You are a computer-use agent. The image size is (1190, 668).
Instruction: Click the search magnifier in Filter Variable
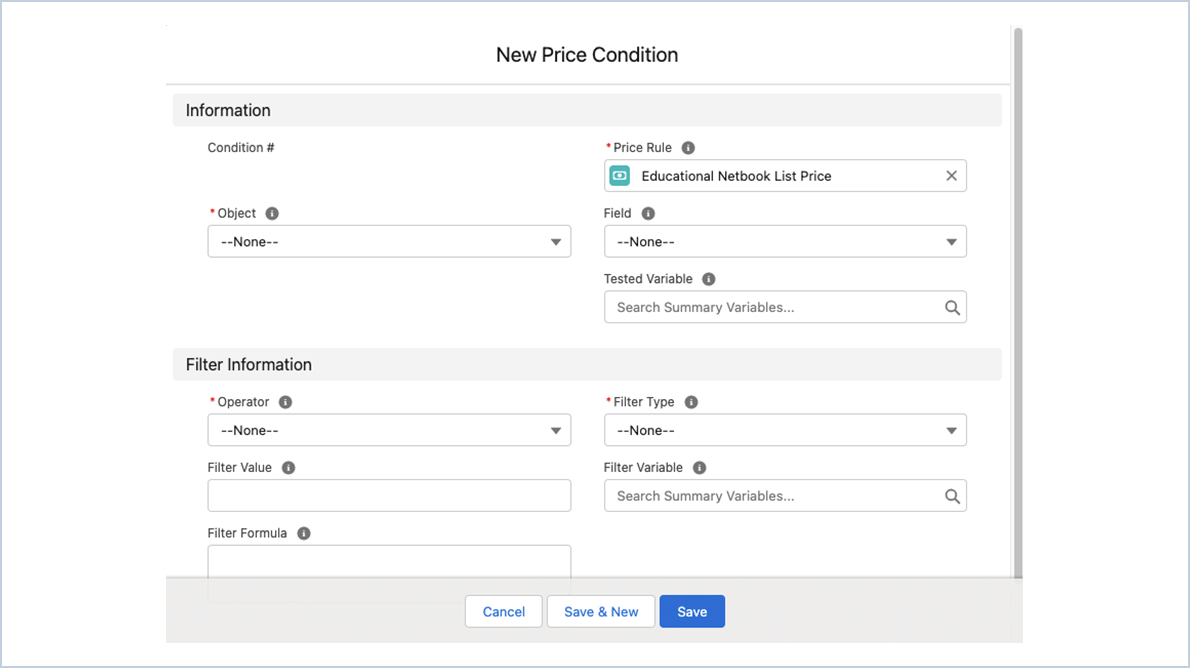951,495
